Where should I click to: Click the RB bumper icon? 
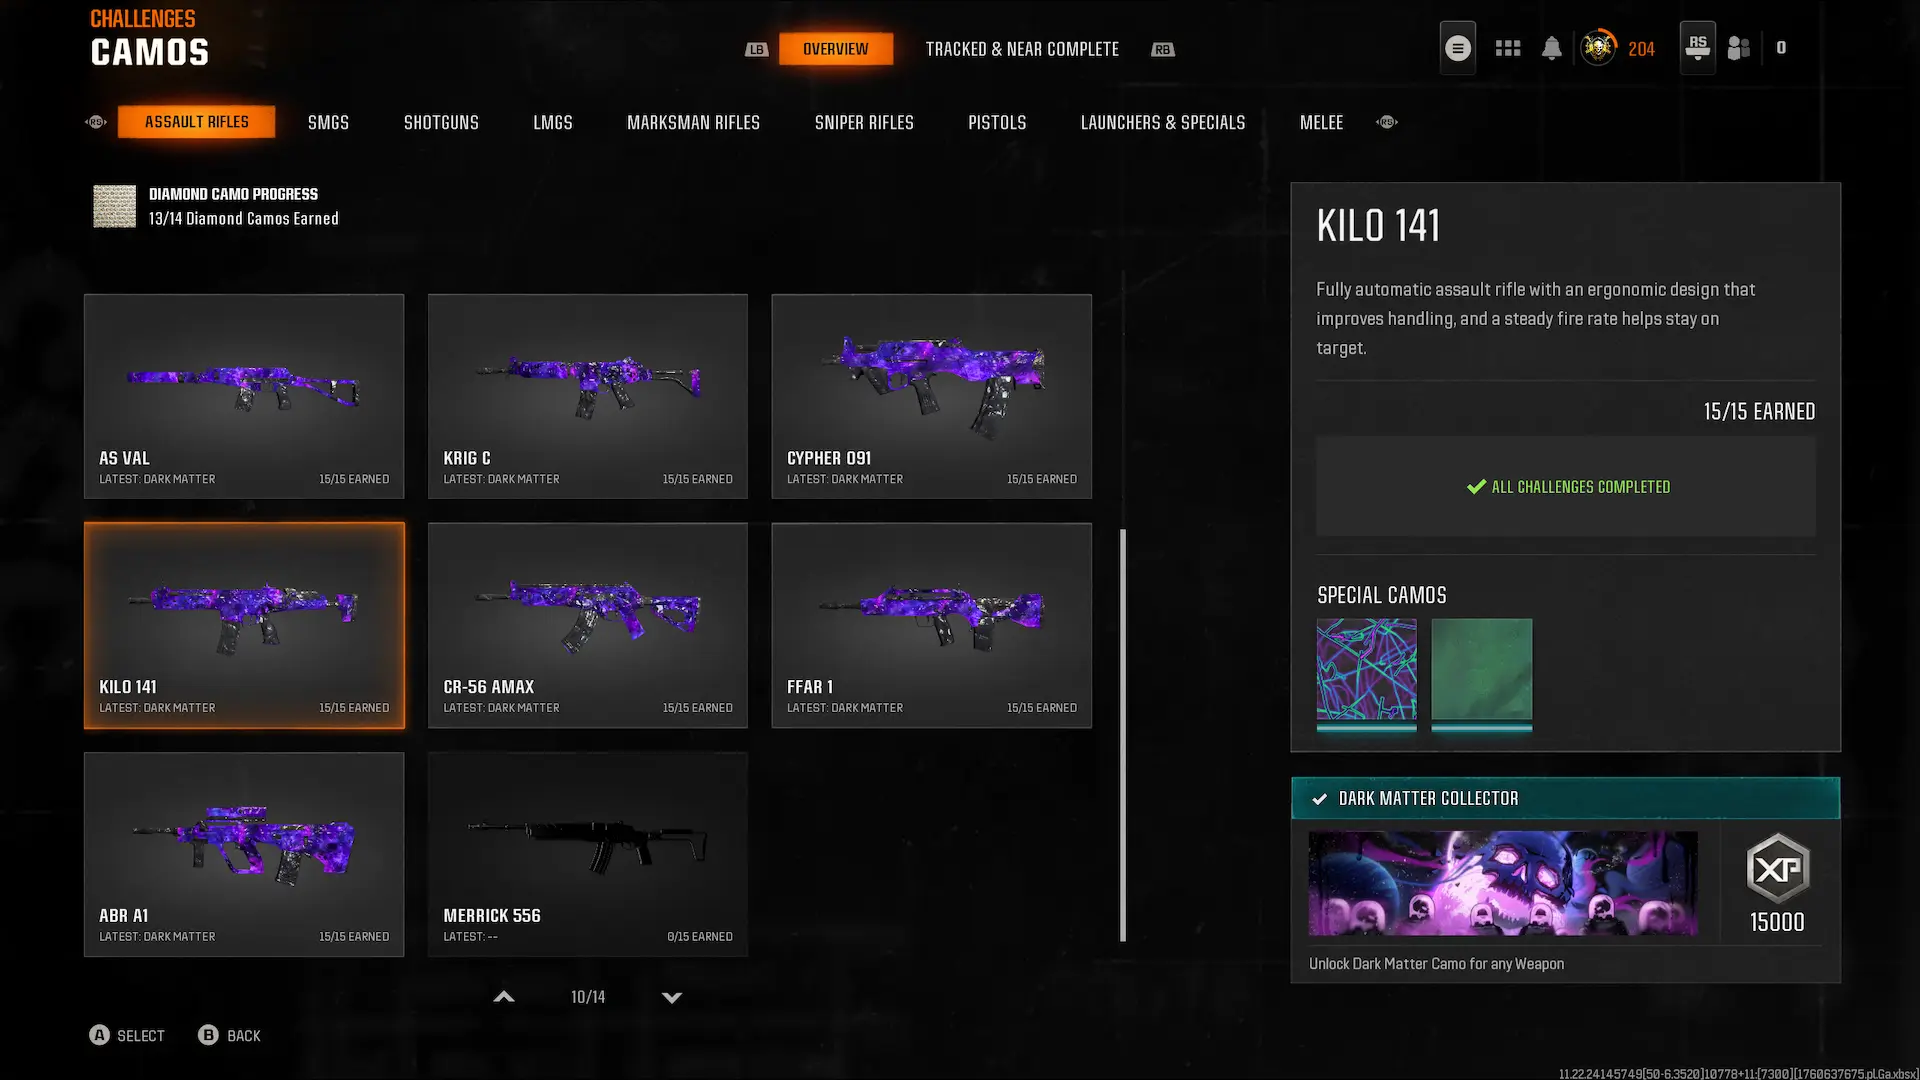pos(1162,49)
